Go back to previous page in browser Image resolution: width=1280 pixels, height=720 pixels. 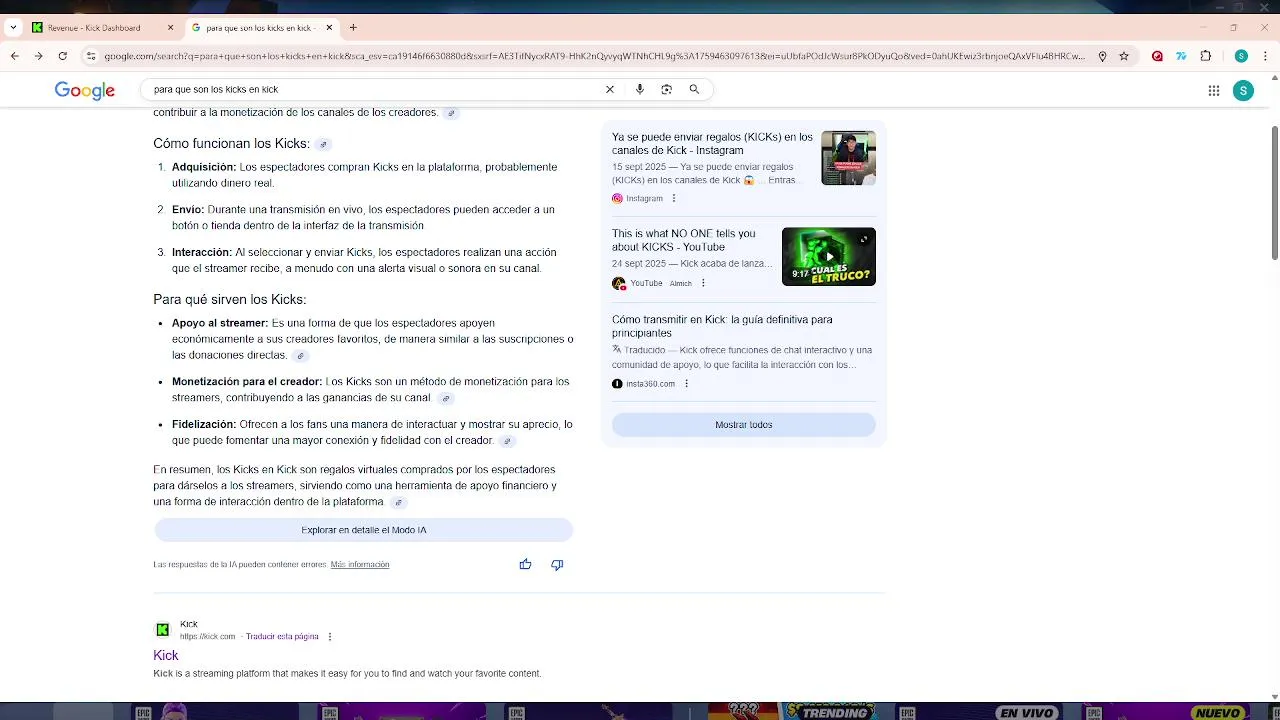pyautogui.click(x=15, y=56)
